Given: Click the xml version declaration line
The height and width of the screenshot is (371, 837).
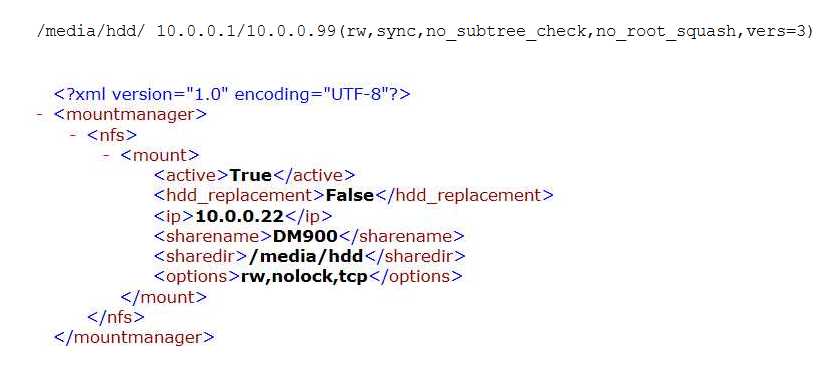Looking at the screenshot, I should 232,94.
